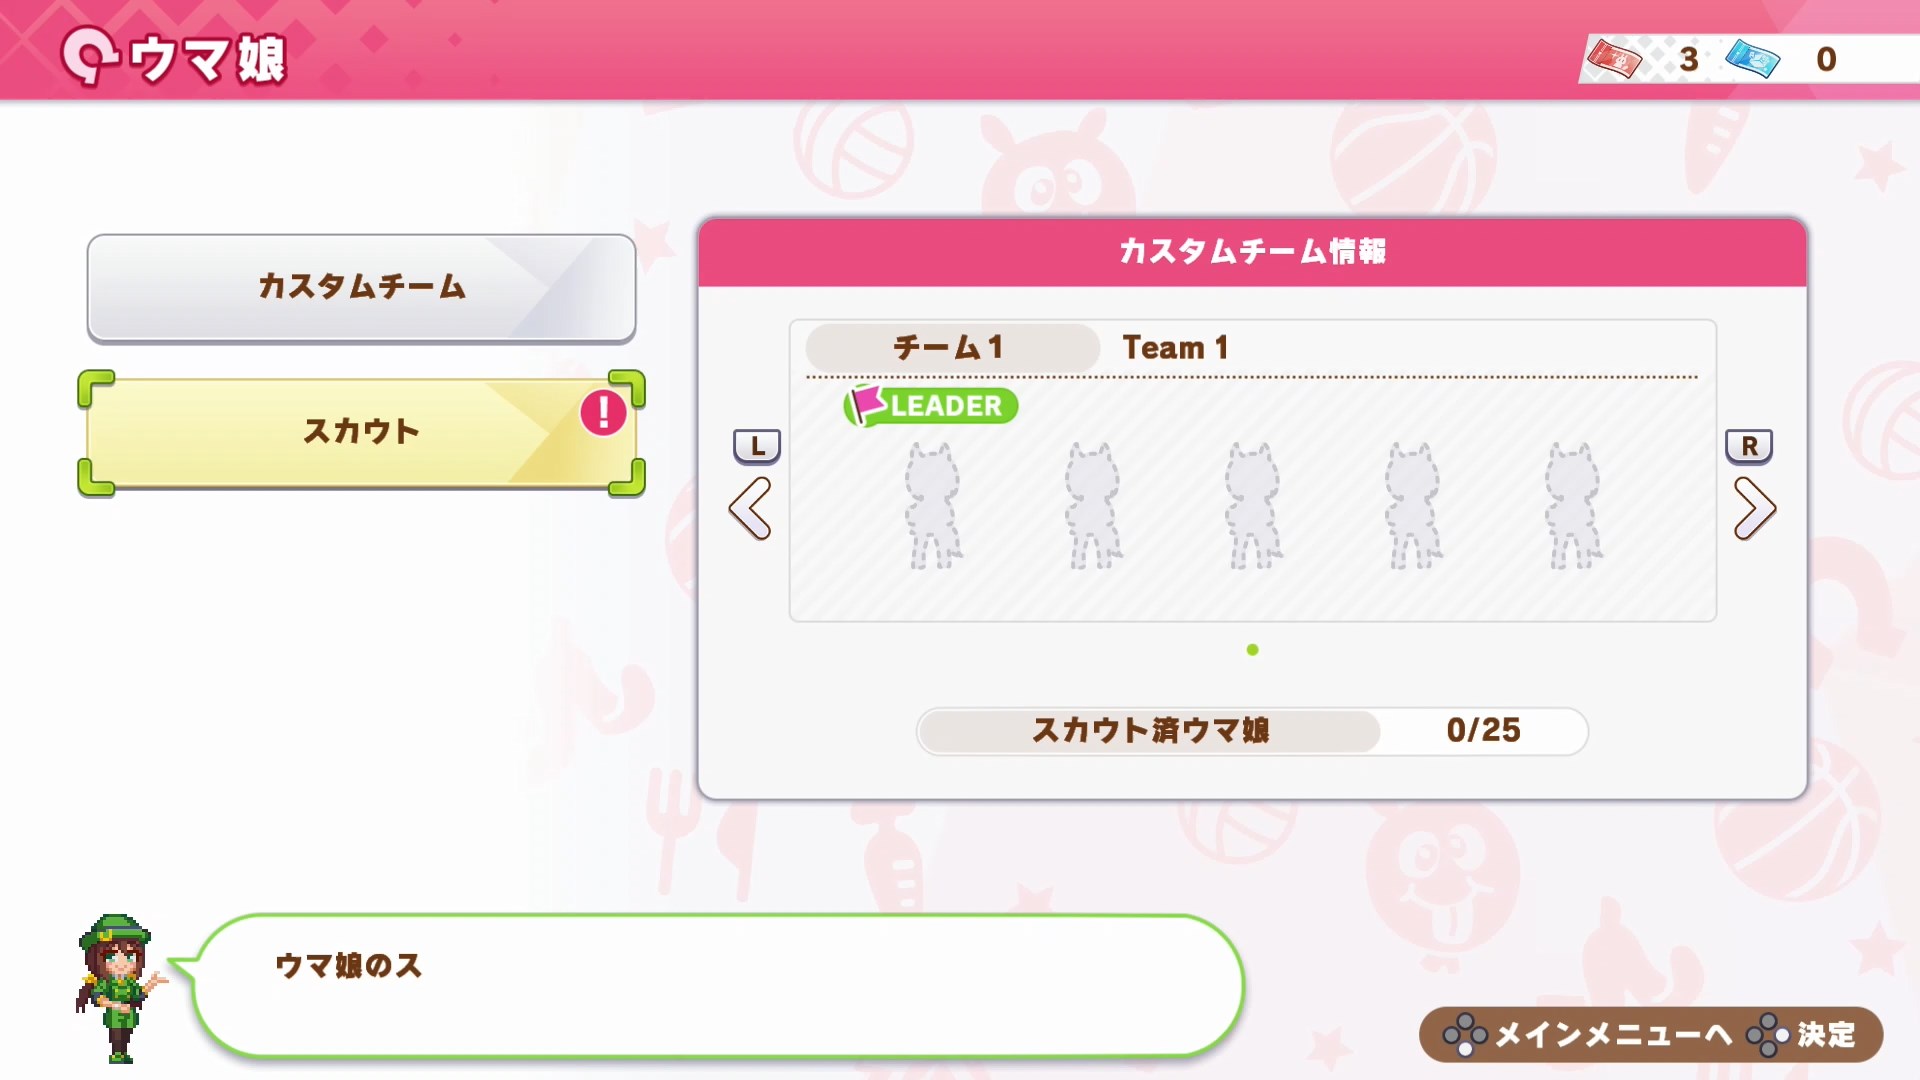Image resolution: width=1920 pixels, height=1080 pixels.
Task: Click the ウマ娘 horseshoe title icon
Action: pyautogui.click(x=89, y=56)
